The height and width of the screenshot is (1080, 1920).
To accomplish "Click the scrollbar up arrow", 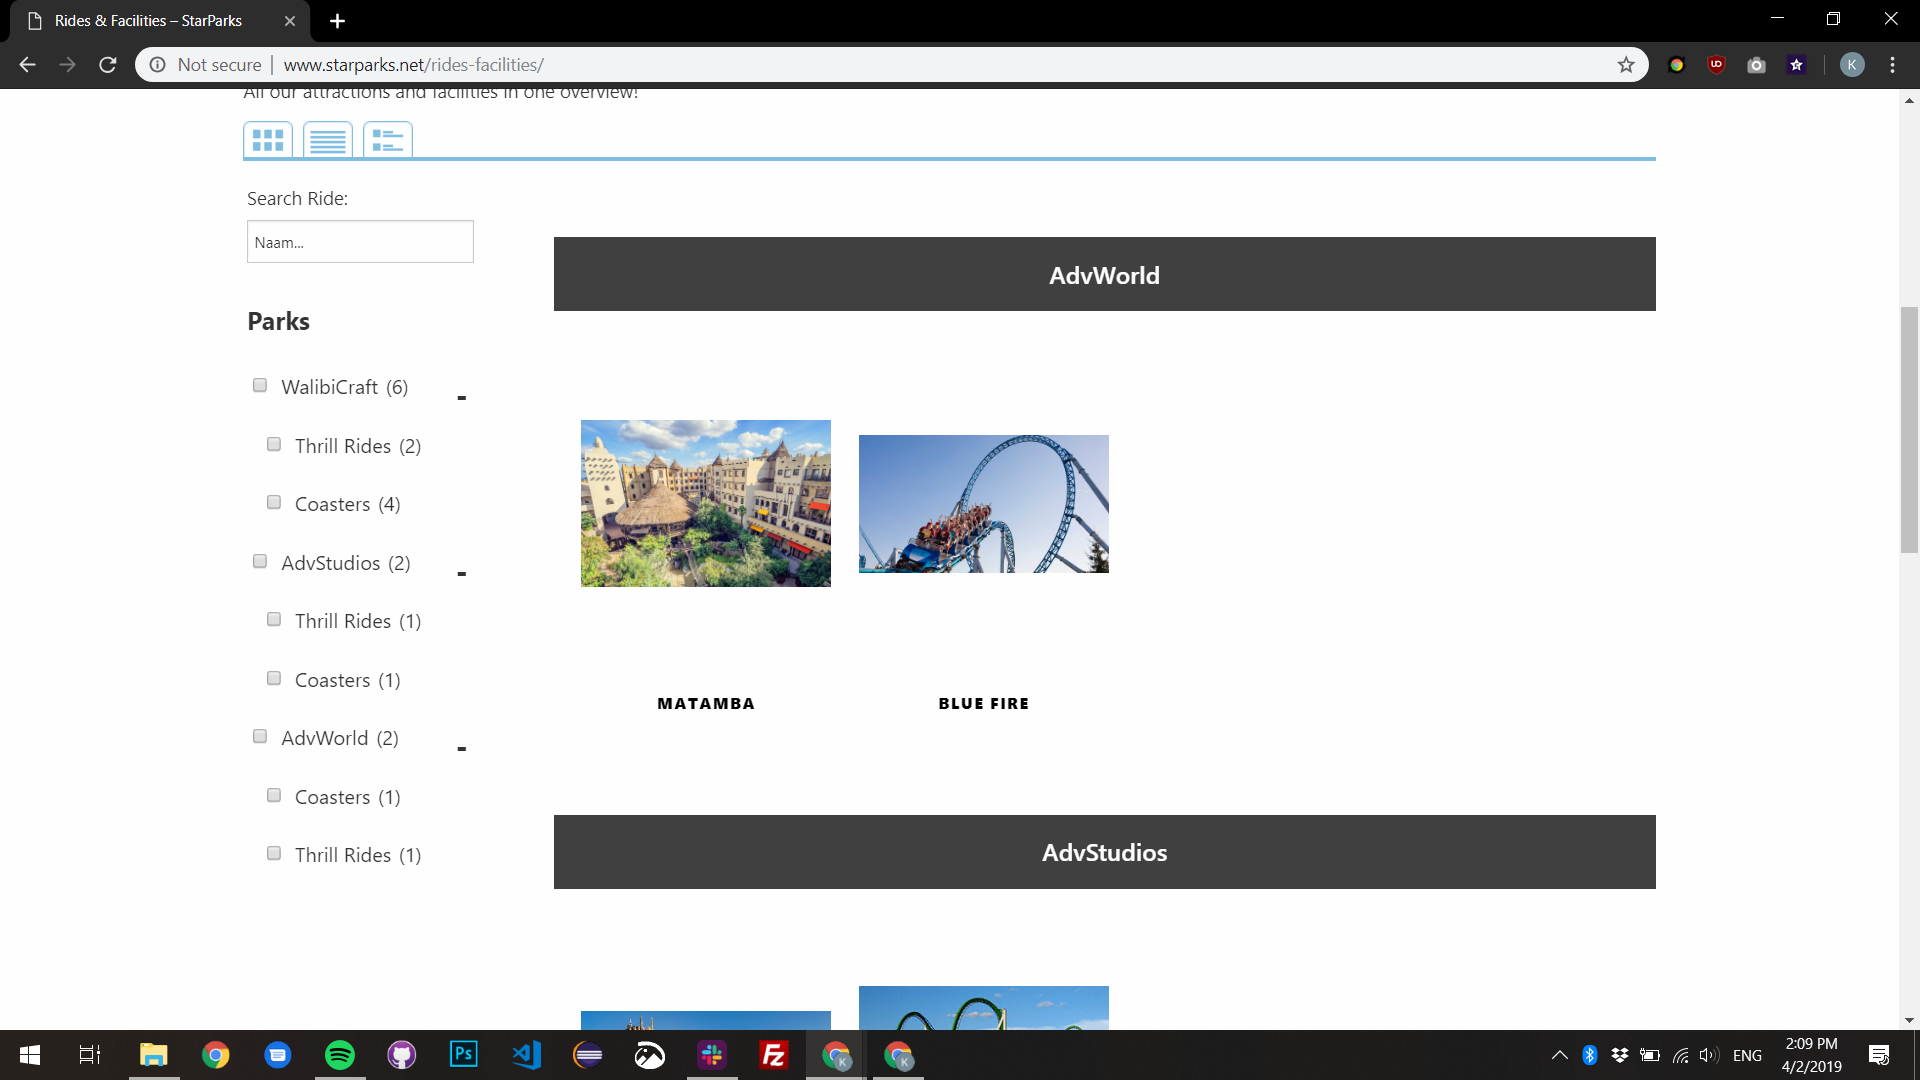I will pos(1910,100).
